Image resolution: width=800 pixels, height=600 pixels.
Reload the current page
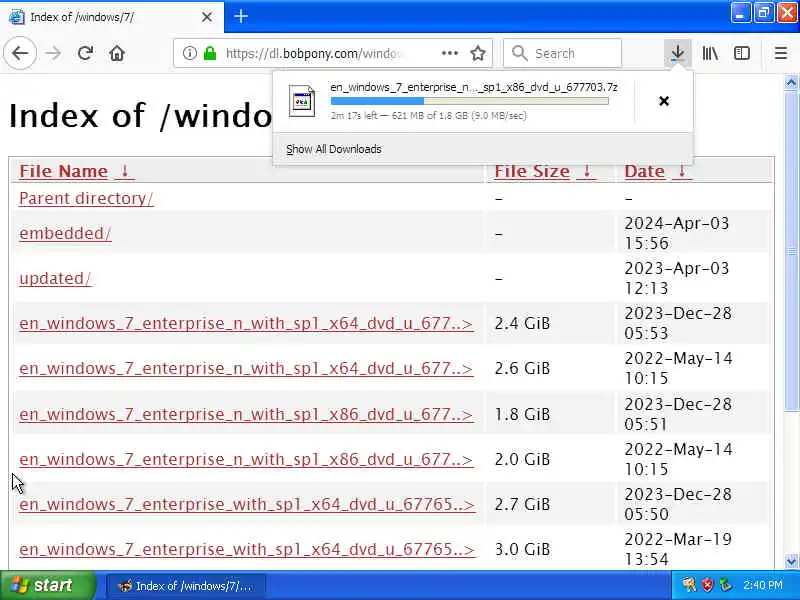pos(85,53)
